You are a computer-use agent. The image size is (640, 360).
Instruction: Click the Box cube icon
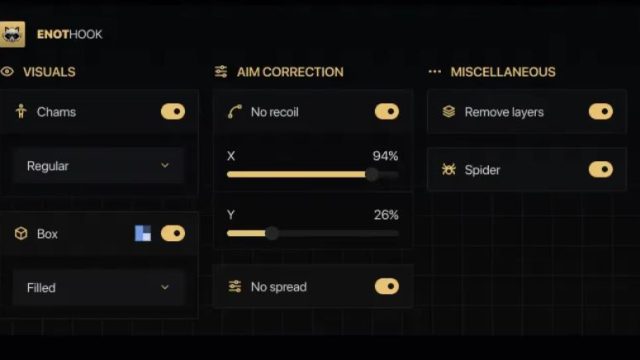coord(21,233)
